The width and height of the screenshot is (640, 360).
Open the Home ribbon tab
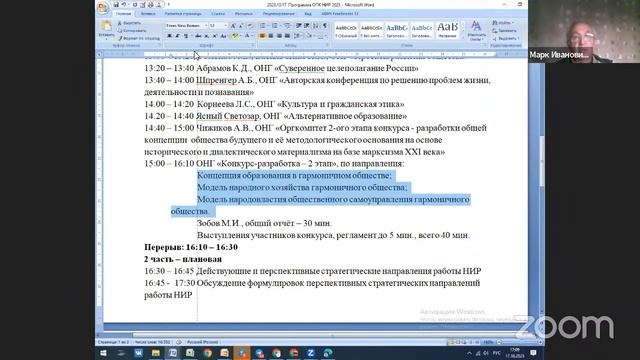point(123,14)
